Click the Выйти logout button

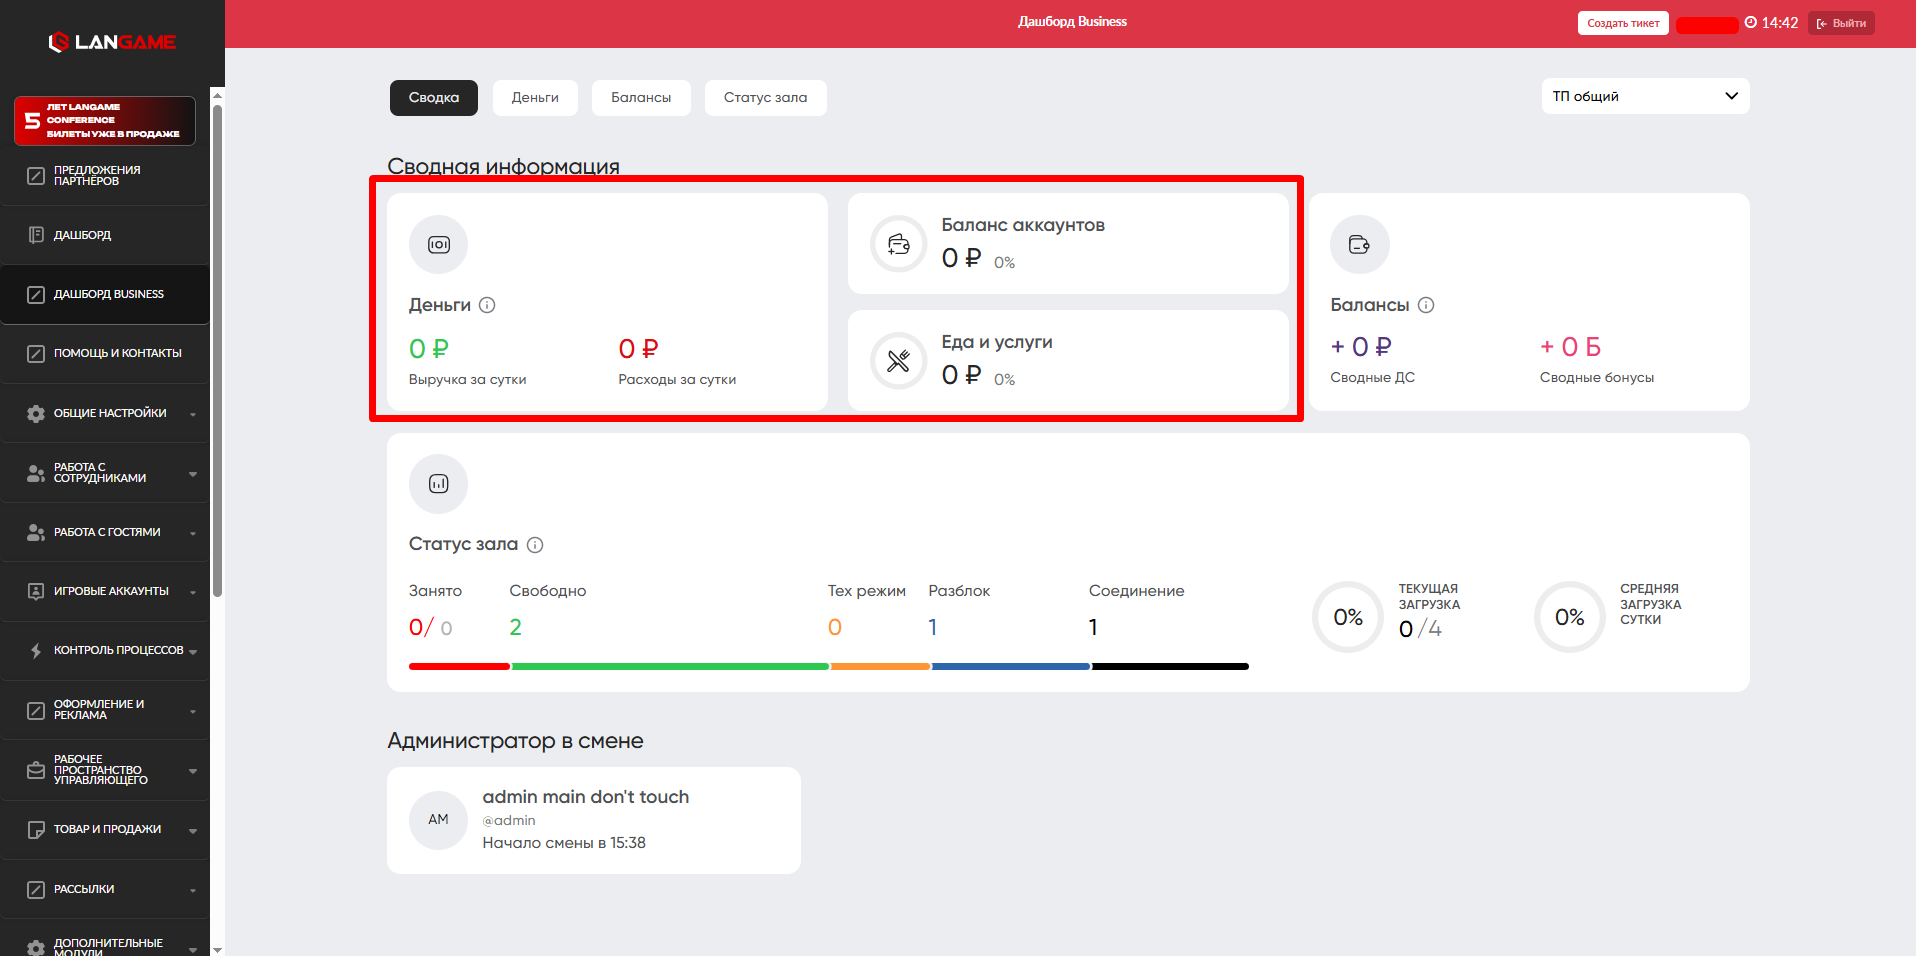tap(1841, 23)
